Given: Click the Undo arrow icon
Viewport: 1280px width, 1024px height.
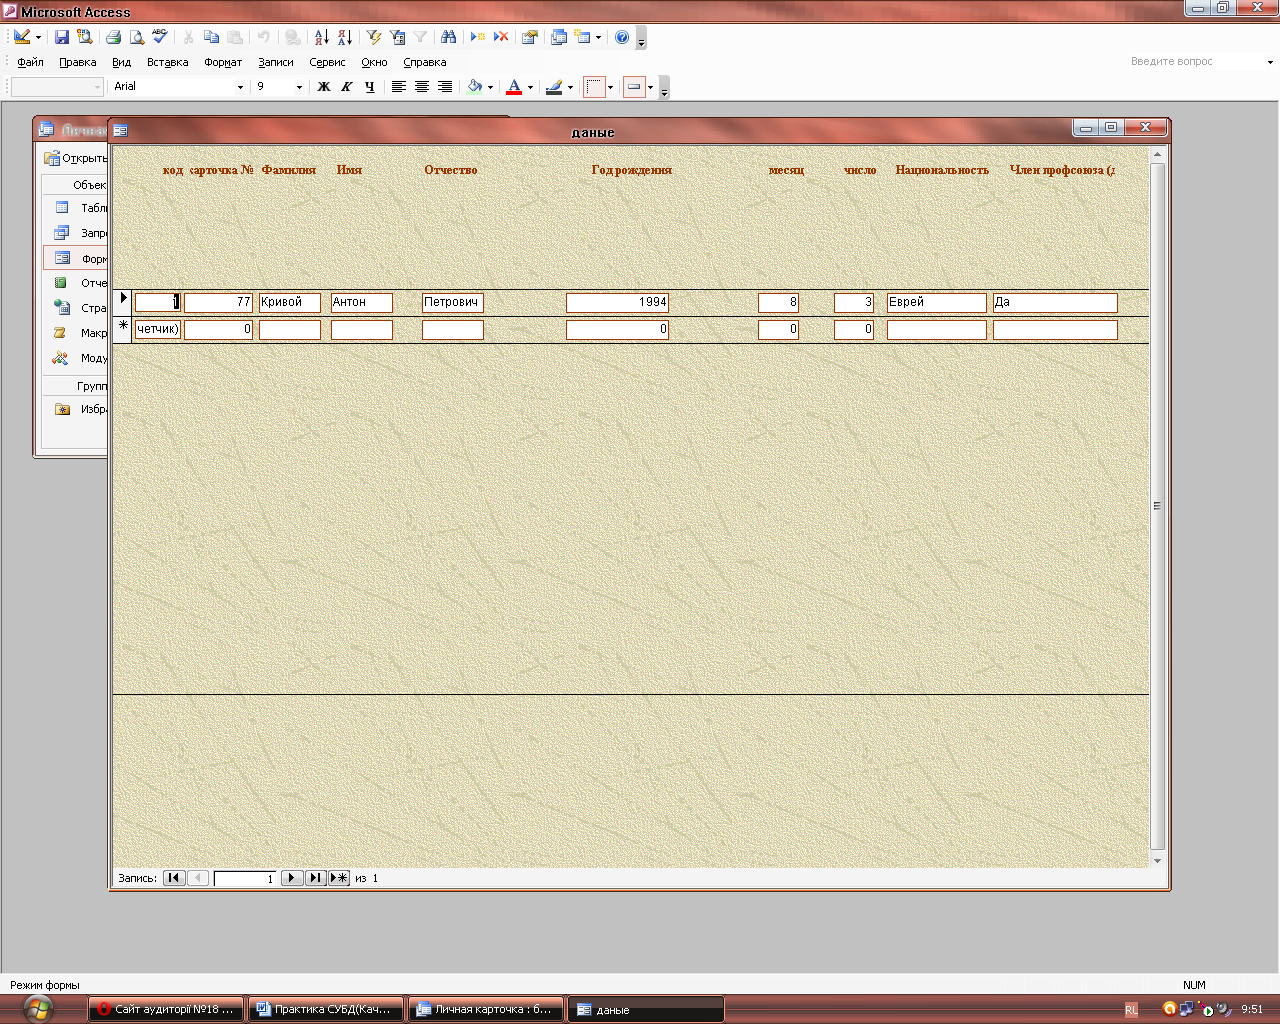Looking at the screenshot, I should pos(263,37).
